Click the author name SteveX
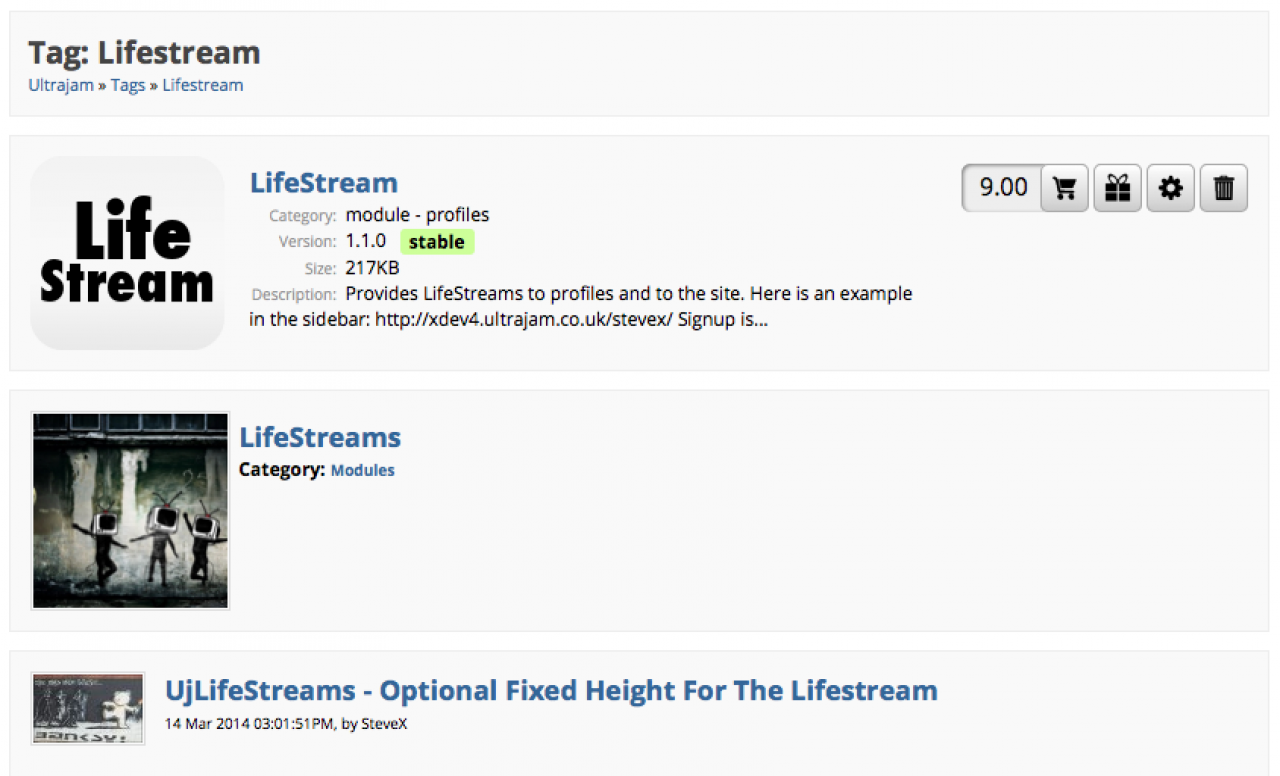This screenshot has width=1280, height=776. tap(385, 724)
